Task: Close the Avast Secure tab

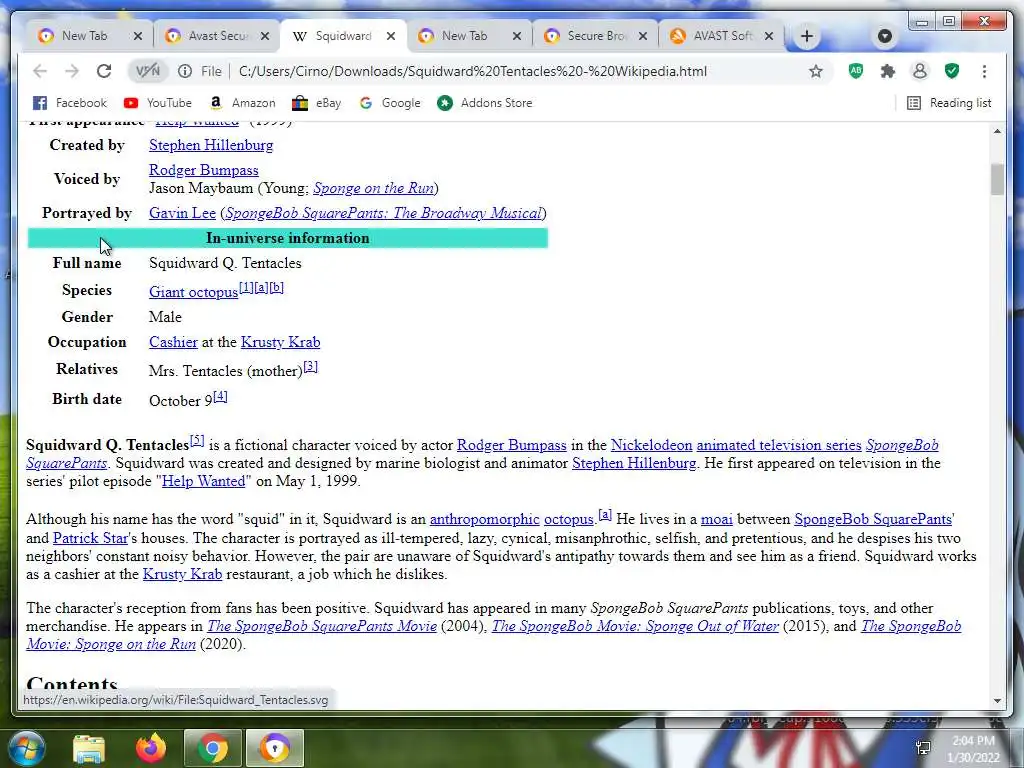Action: pyautogui.click(x=264, y=36)
